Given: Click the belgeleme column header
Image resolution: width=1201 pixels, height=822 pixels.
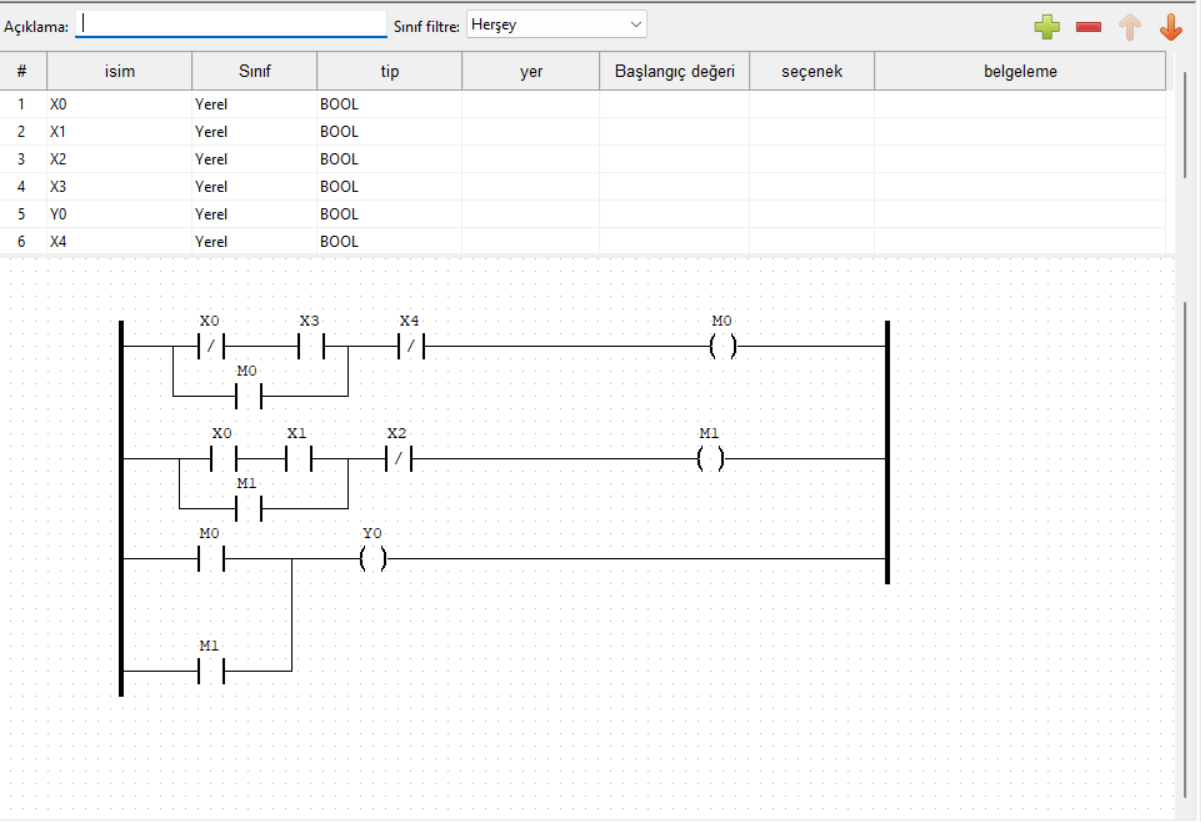Looking at the screenshot, I should click(x=1019, y=71).
